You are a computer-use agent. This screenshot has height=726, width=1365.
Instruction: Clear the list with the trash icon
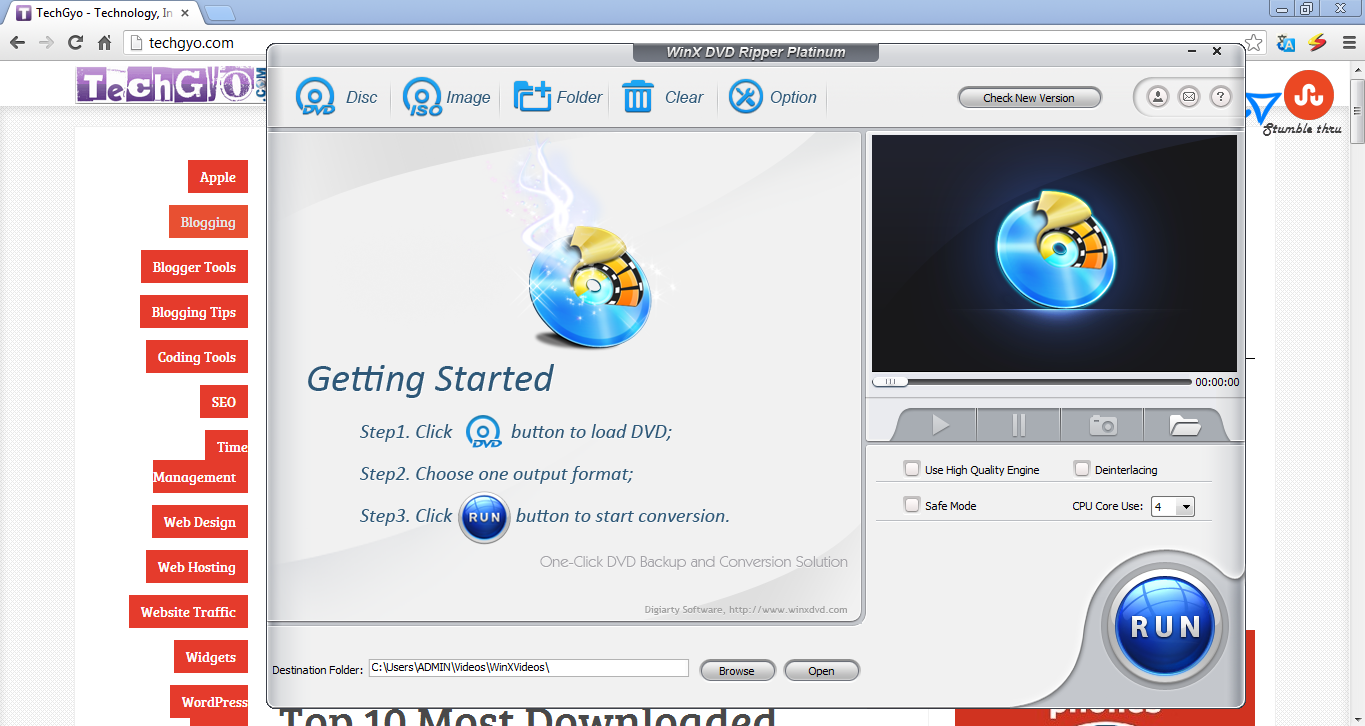[663, 97]
